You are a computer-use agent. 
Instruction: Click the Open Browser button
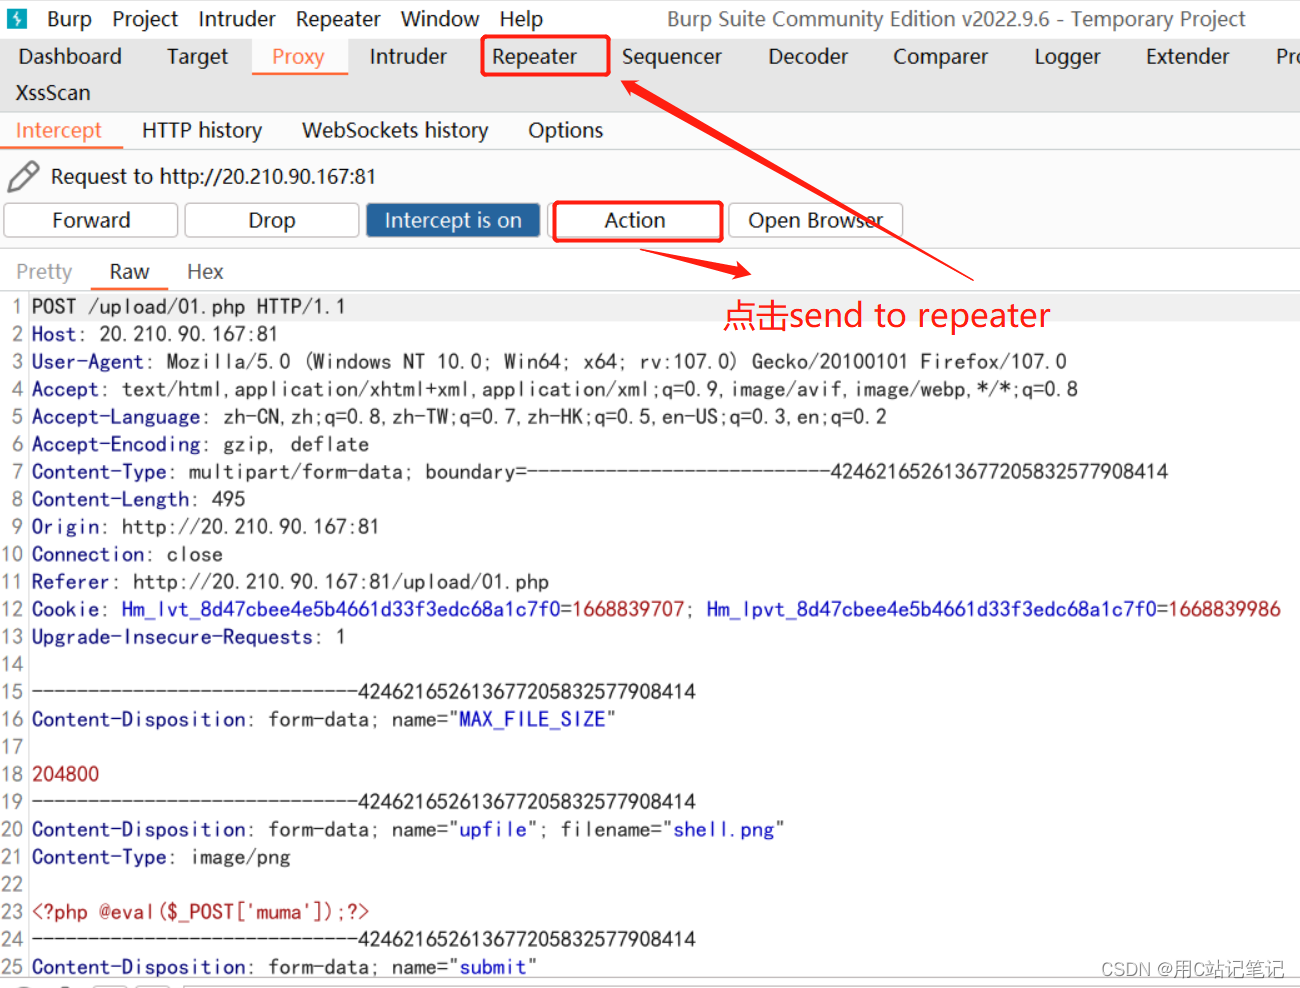tap(815, 220)
